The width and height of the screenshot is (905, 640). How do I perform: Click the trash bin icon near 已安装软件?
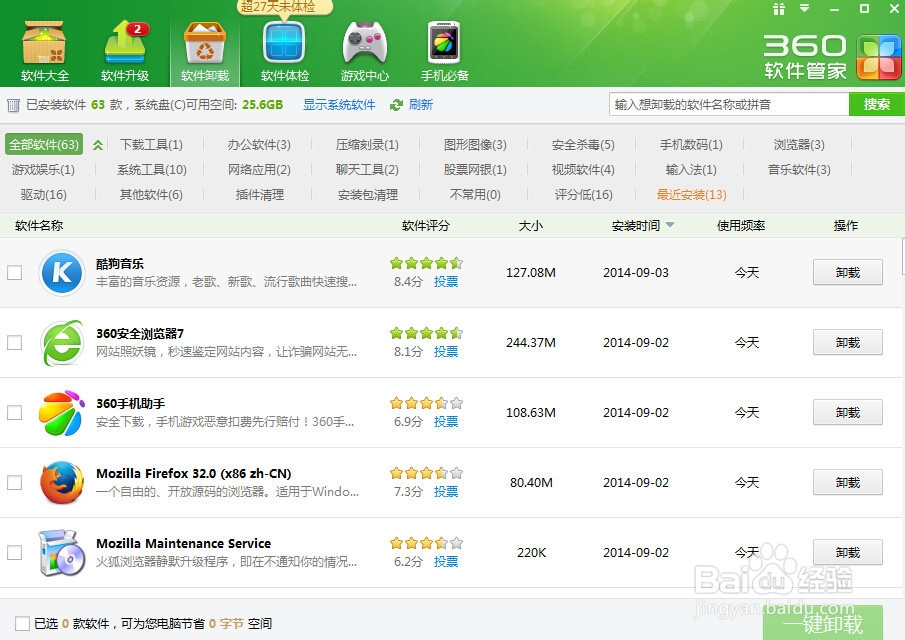coord(13,106)
